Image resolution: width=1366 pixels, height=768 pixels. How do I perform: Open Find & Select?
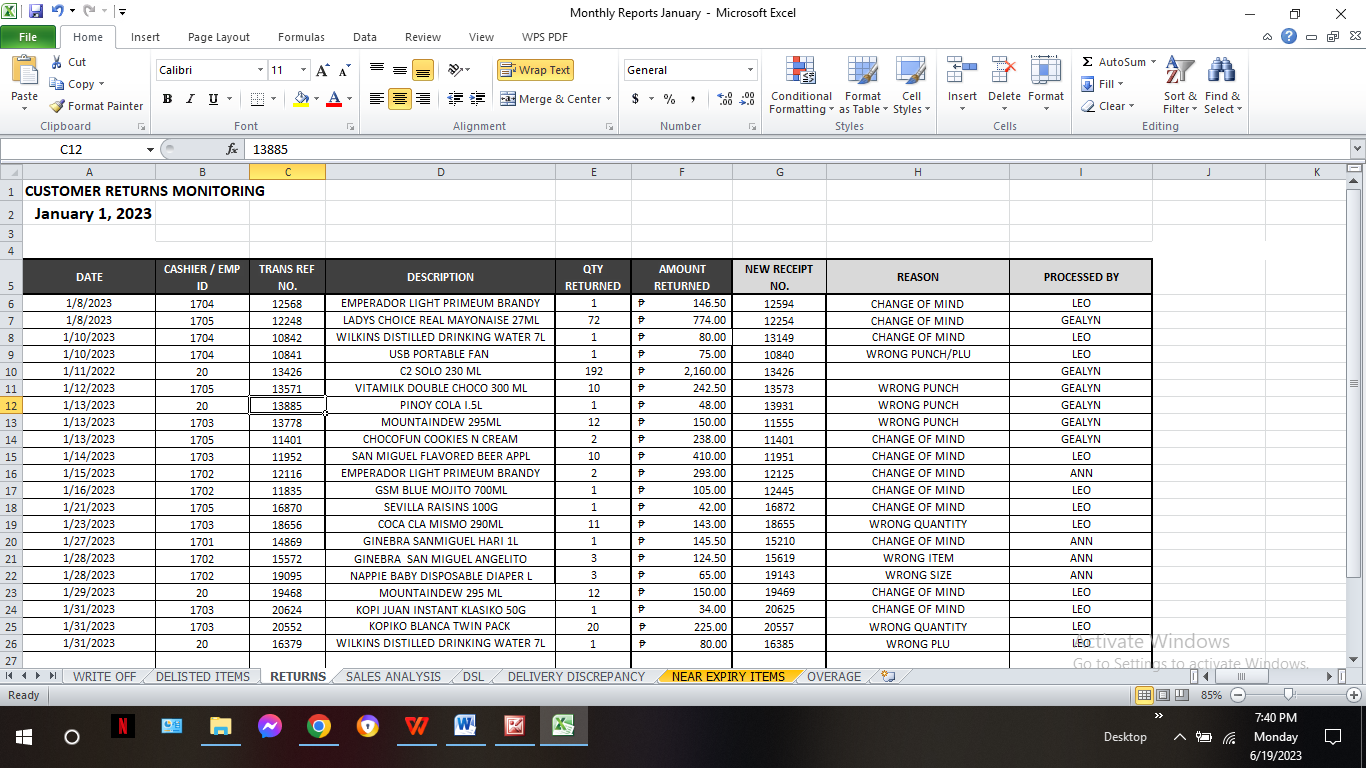click(1222, 85)
